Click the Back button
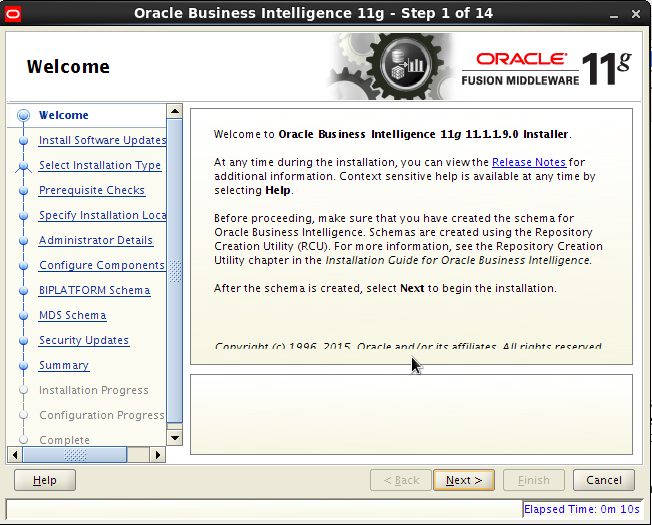Viewport: 652px width, 525px height. point(401,480)
